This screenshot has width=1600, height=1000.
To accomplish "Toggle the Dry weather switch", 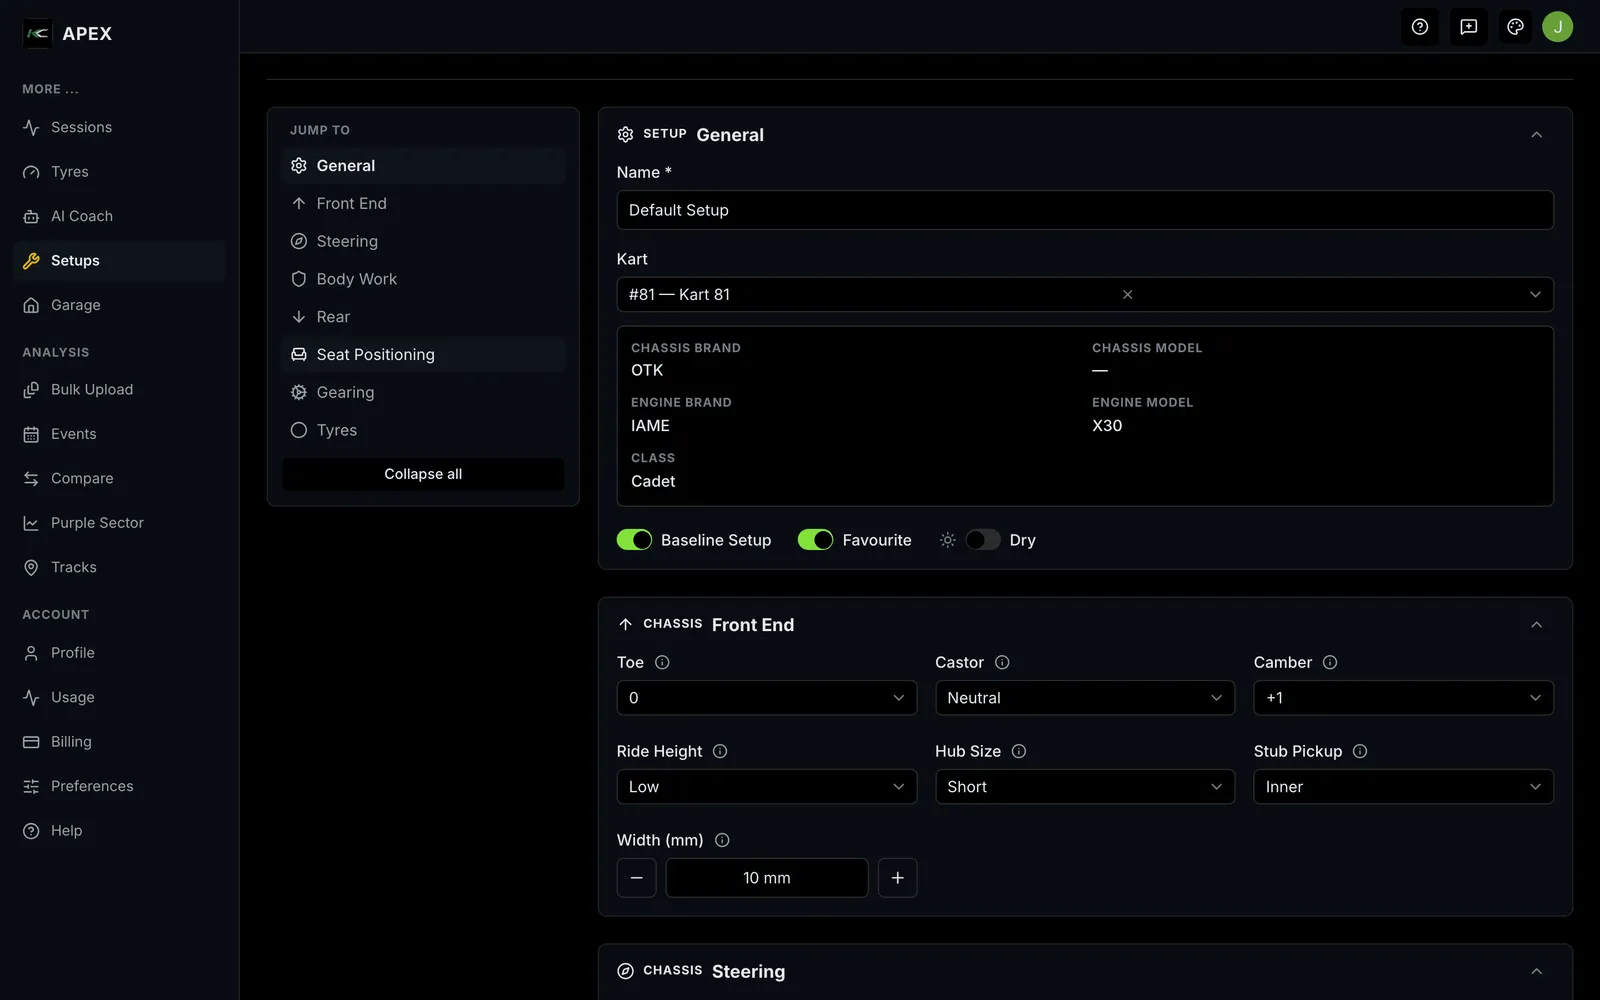I will (x=983, y=540).
